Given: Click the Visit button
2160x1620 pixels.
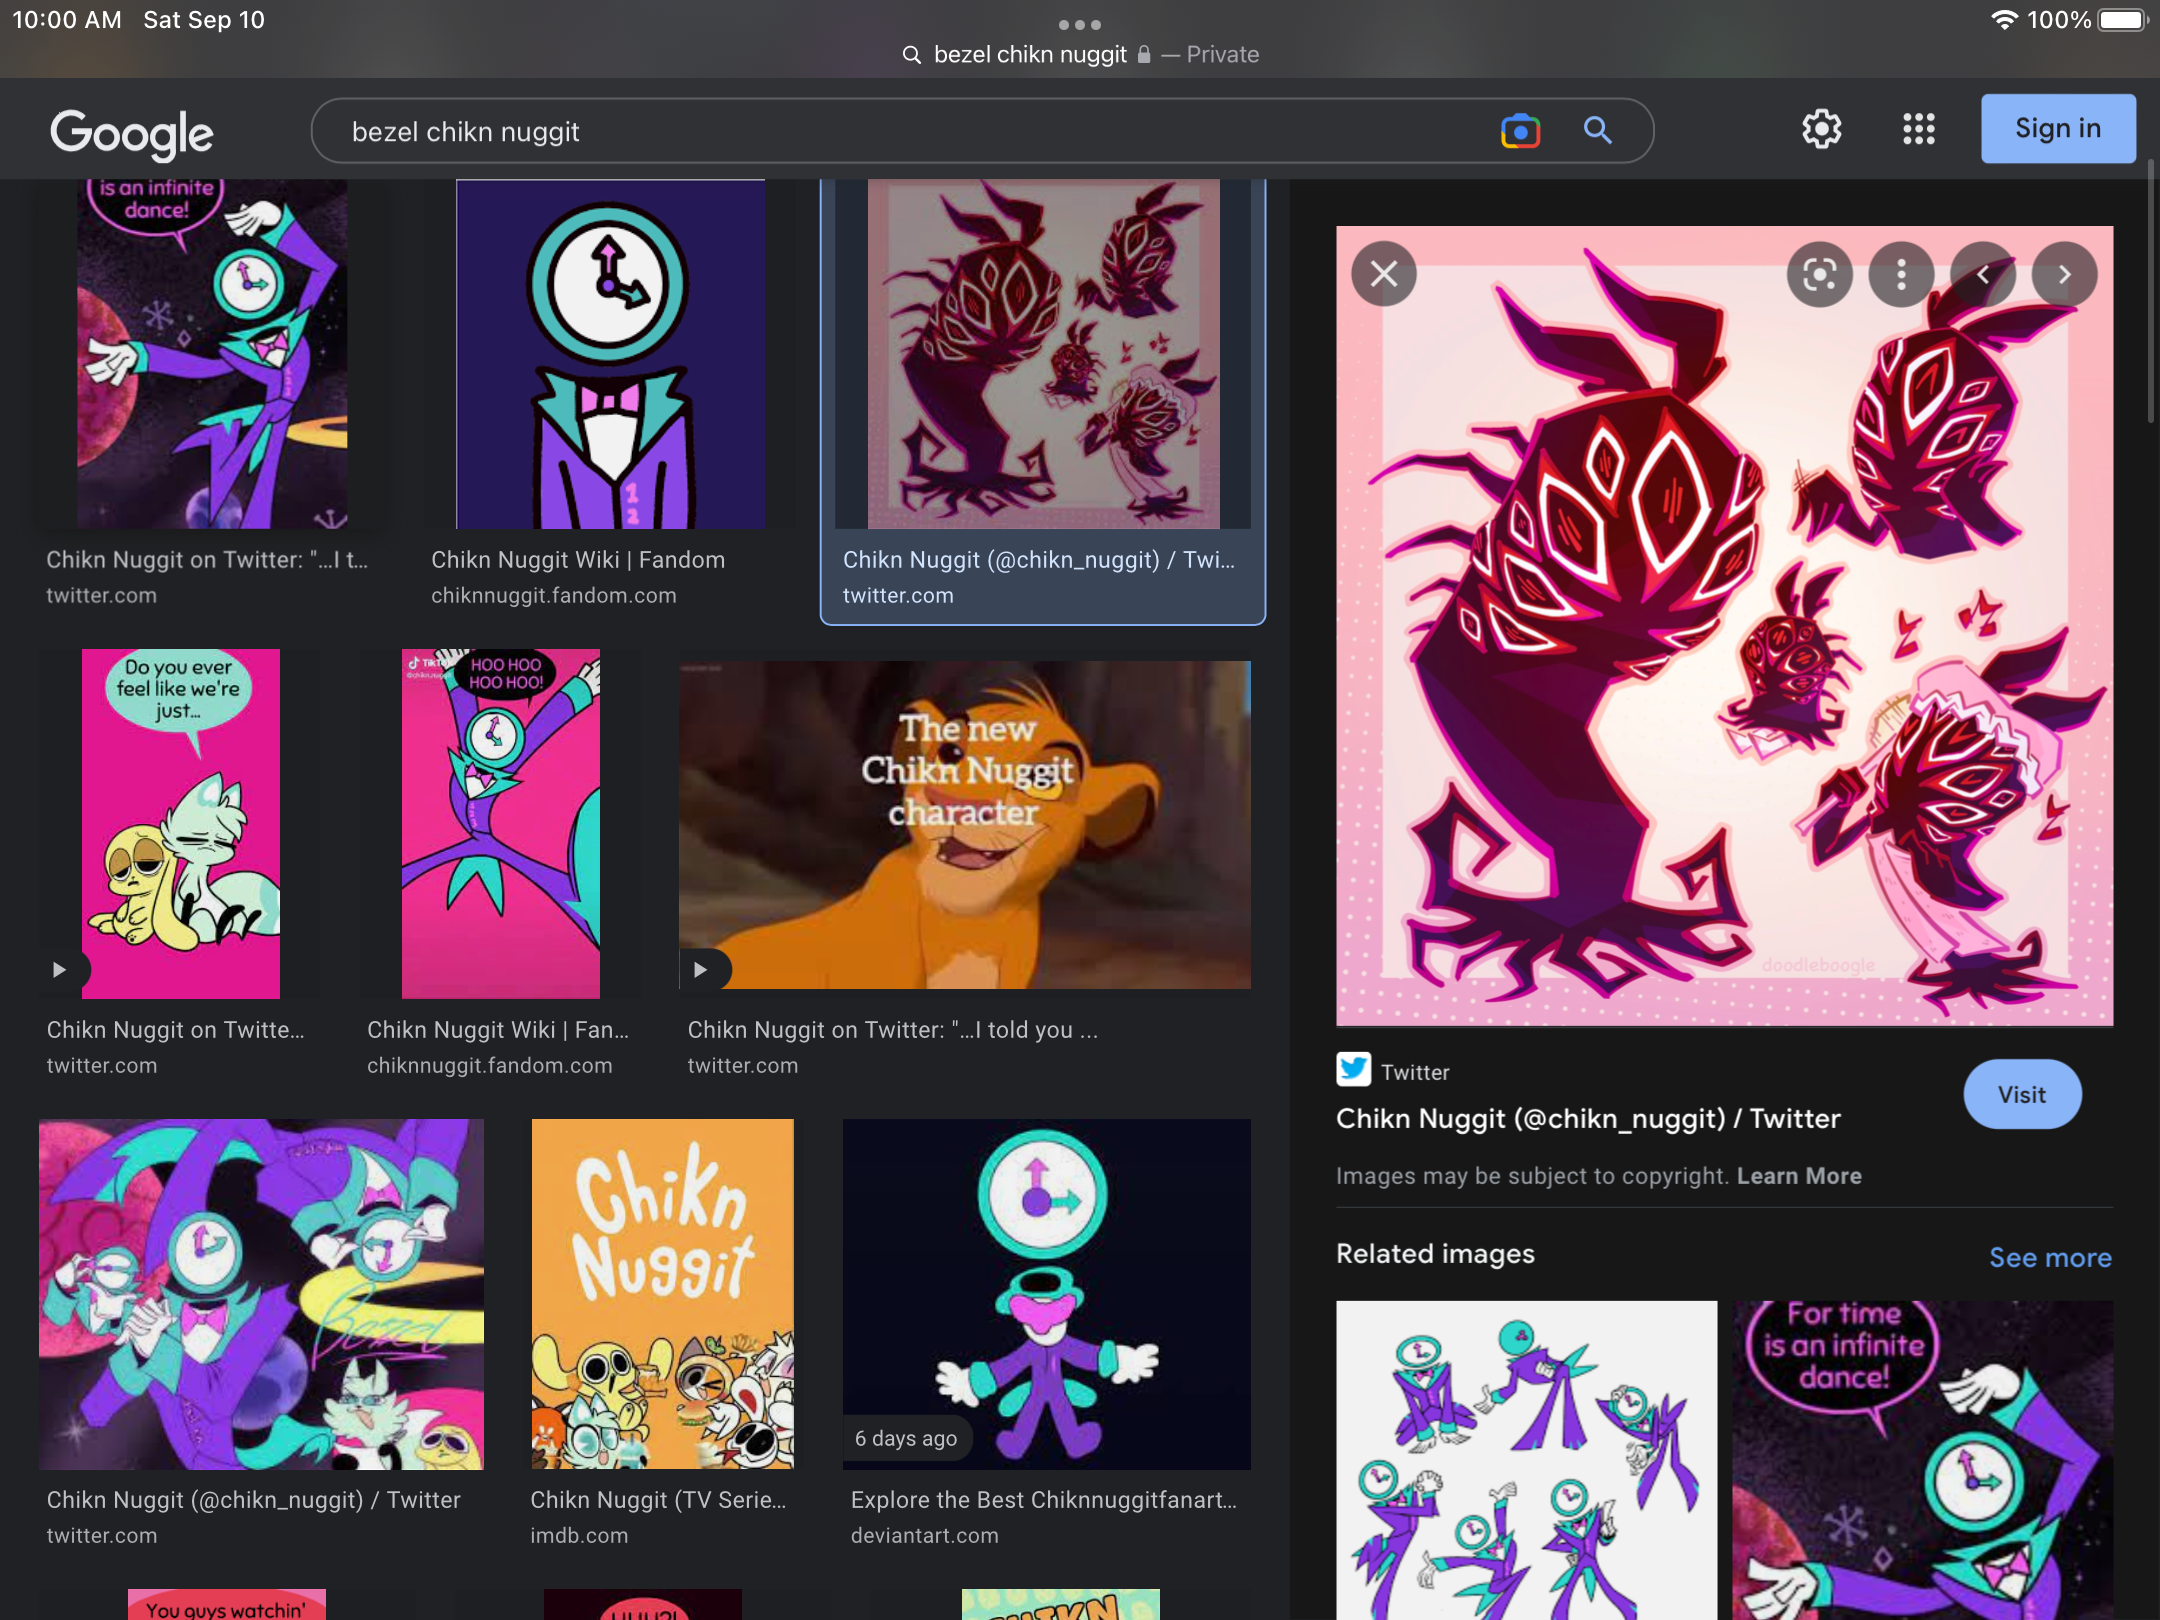Looking at the screenshot, I should coord(2022,1095).
